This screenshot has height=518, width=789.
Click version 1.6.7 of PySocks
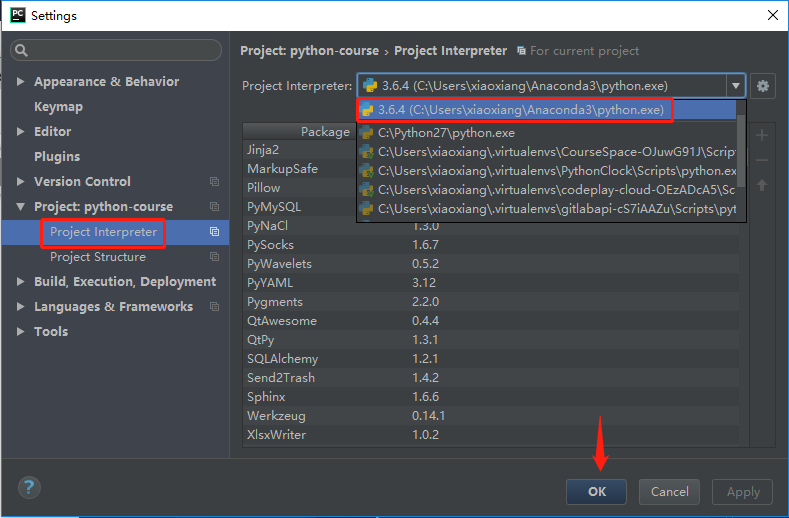tap(425, 245)
